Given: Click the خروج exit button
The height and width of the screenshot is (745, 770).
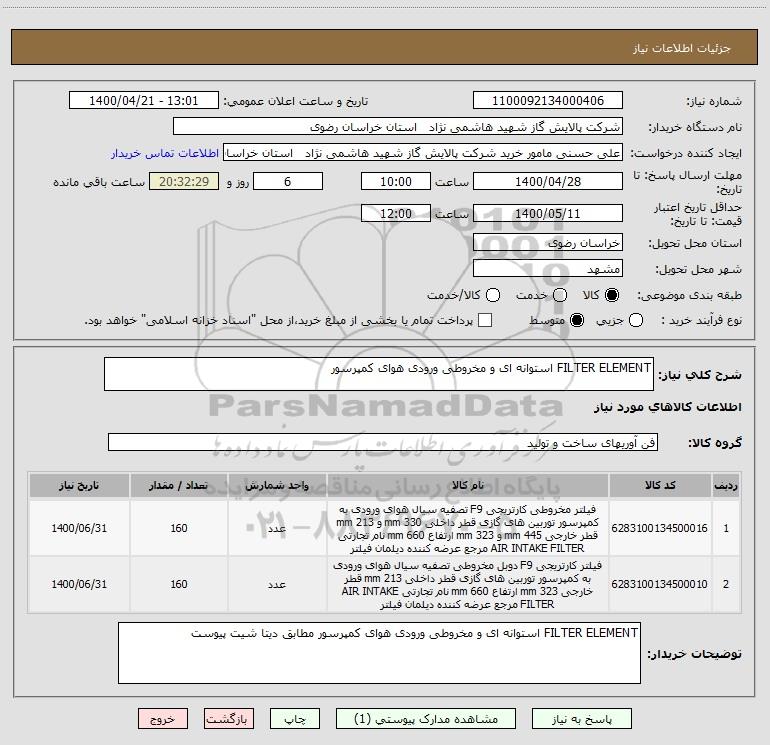Looking at the screenshot, I should [x=163, y=719].
